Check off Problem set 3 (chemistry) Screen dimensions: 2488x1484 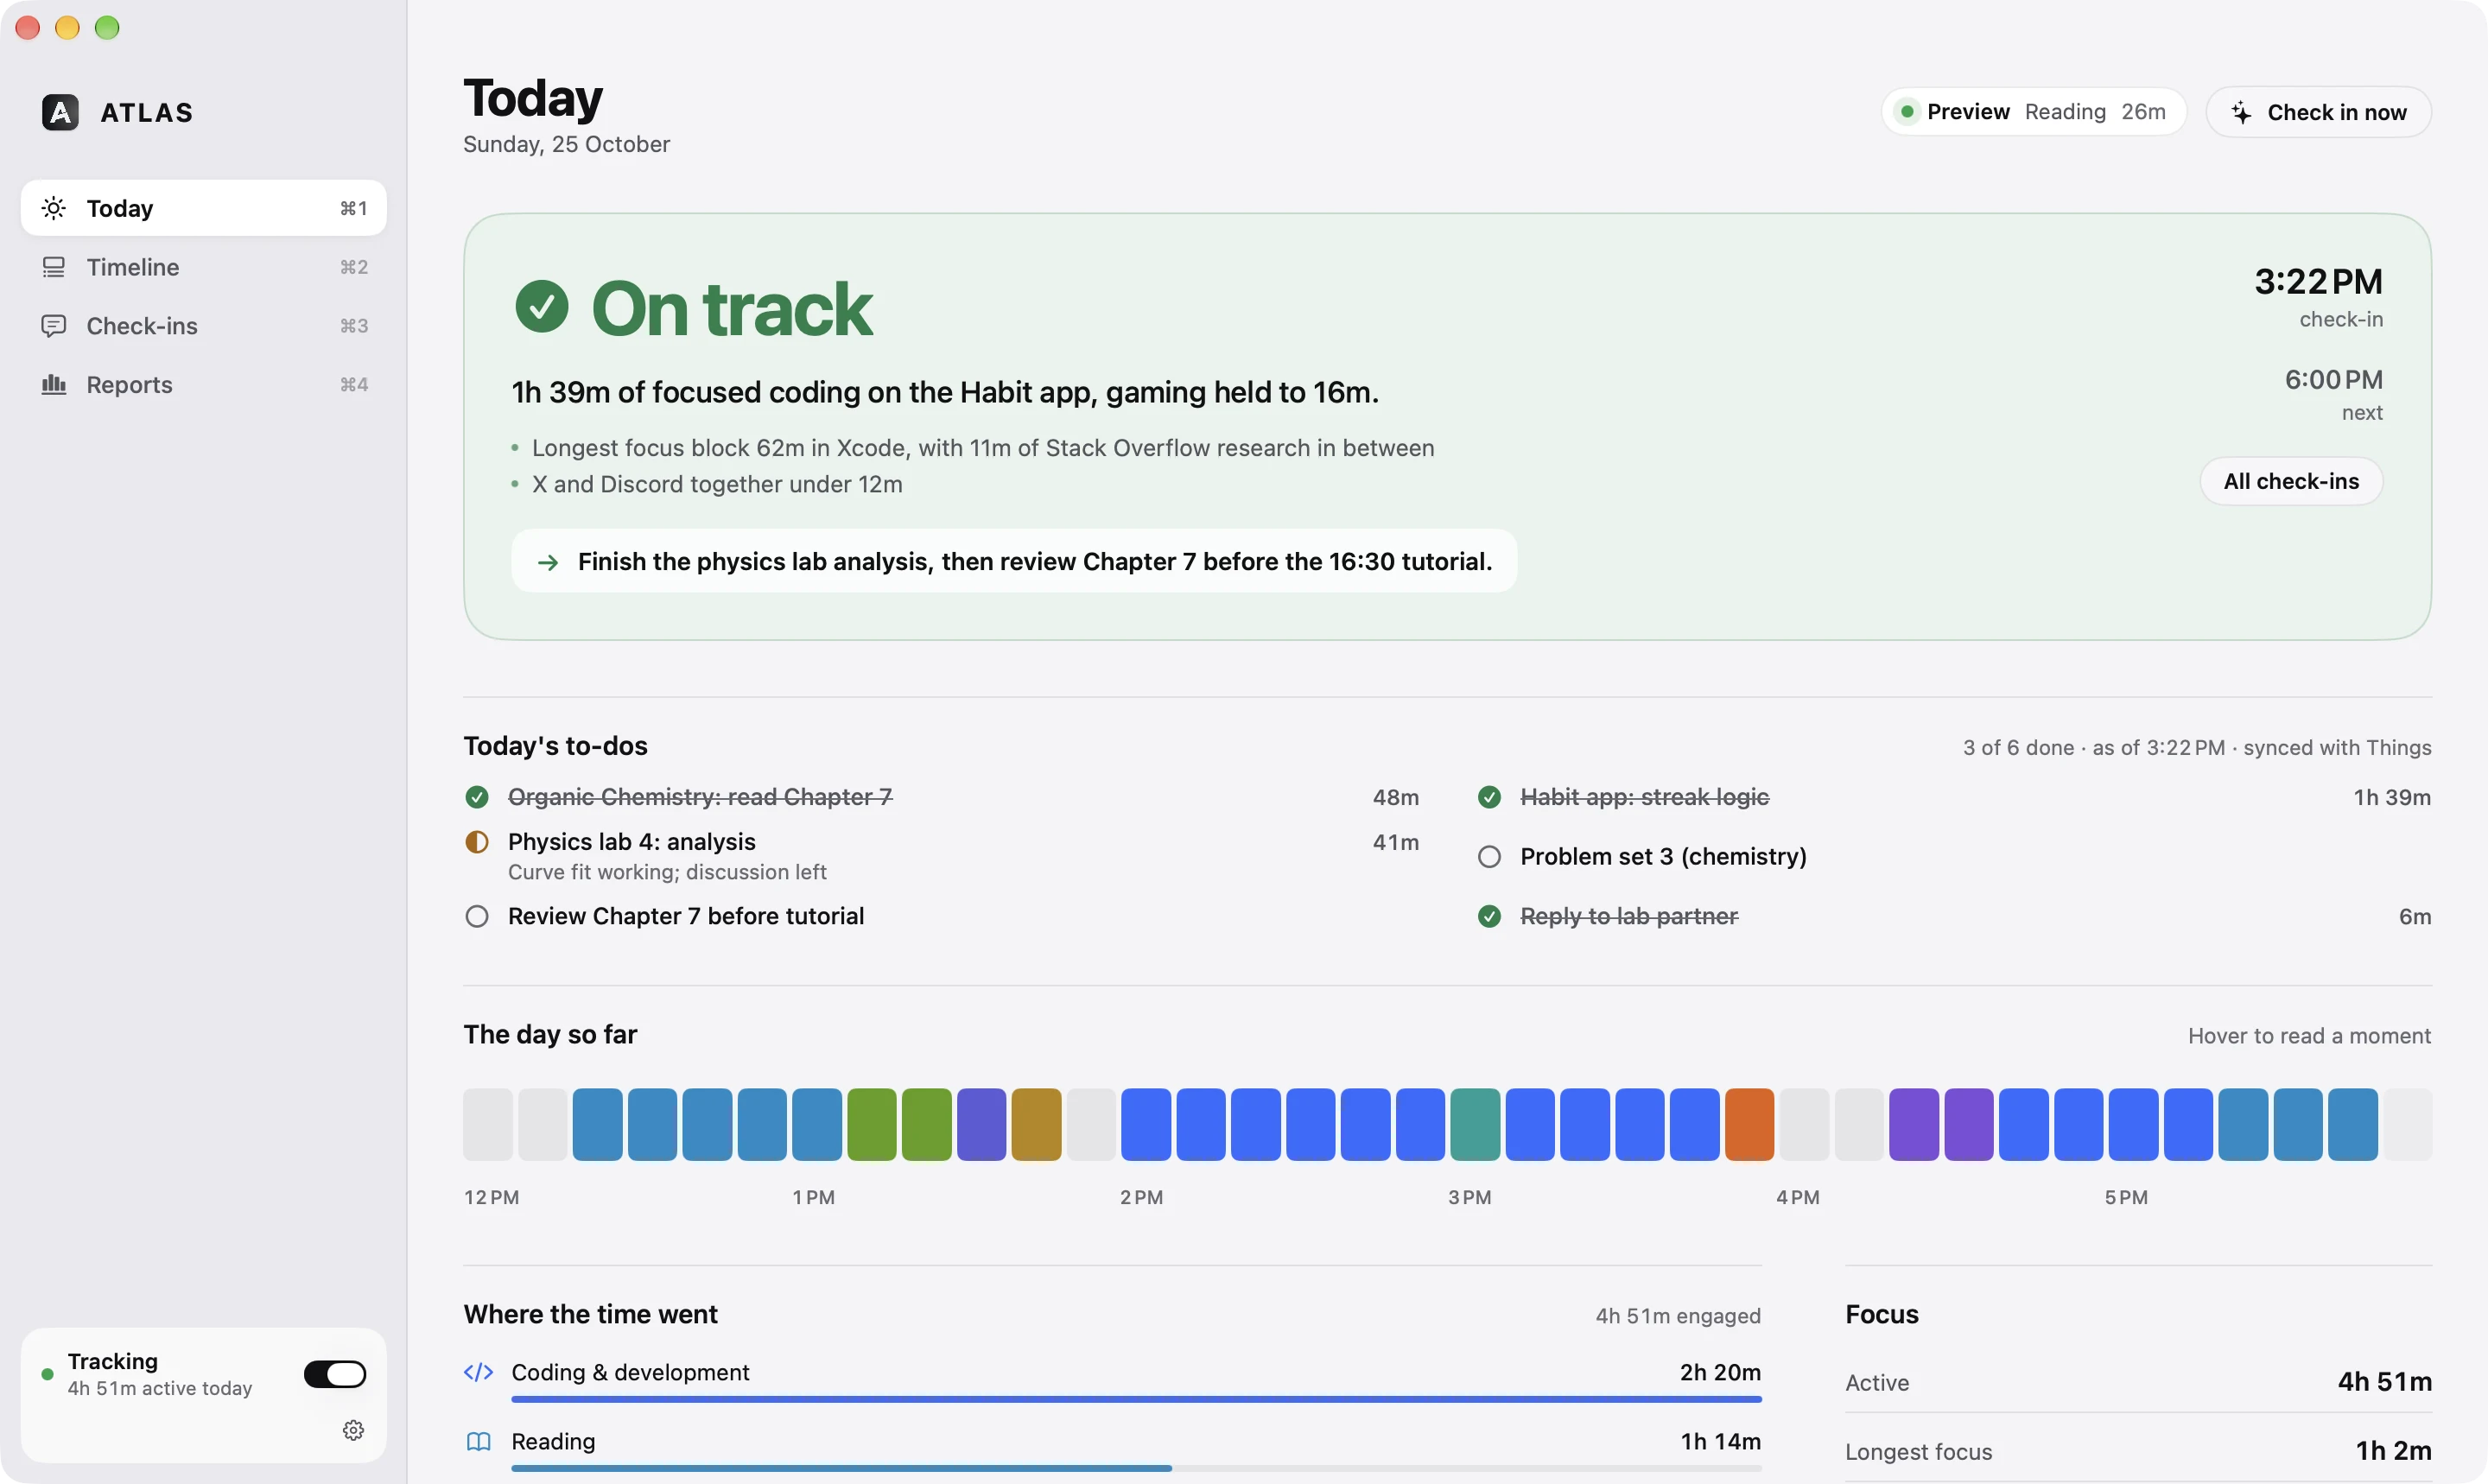tap(1489, 857)
